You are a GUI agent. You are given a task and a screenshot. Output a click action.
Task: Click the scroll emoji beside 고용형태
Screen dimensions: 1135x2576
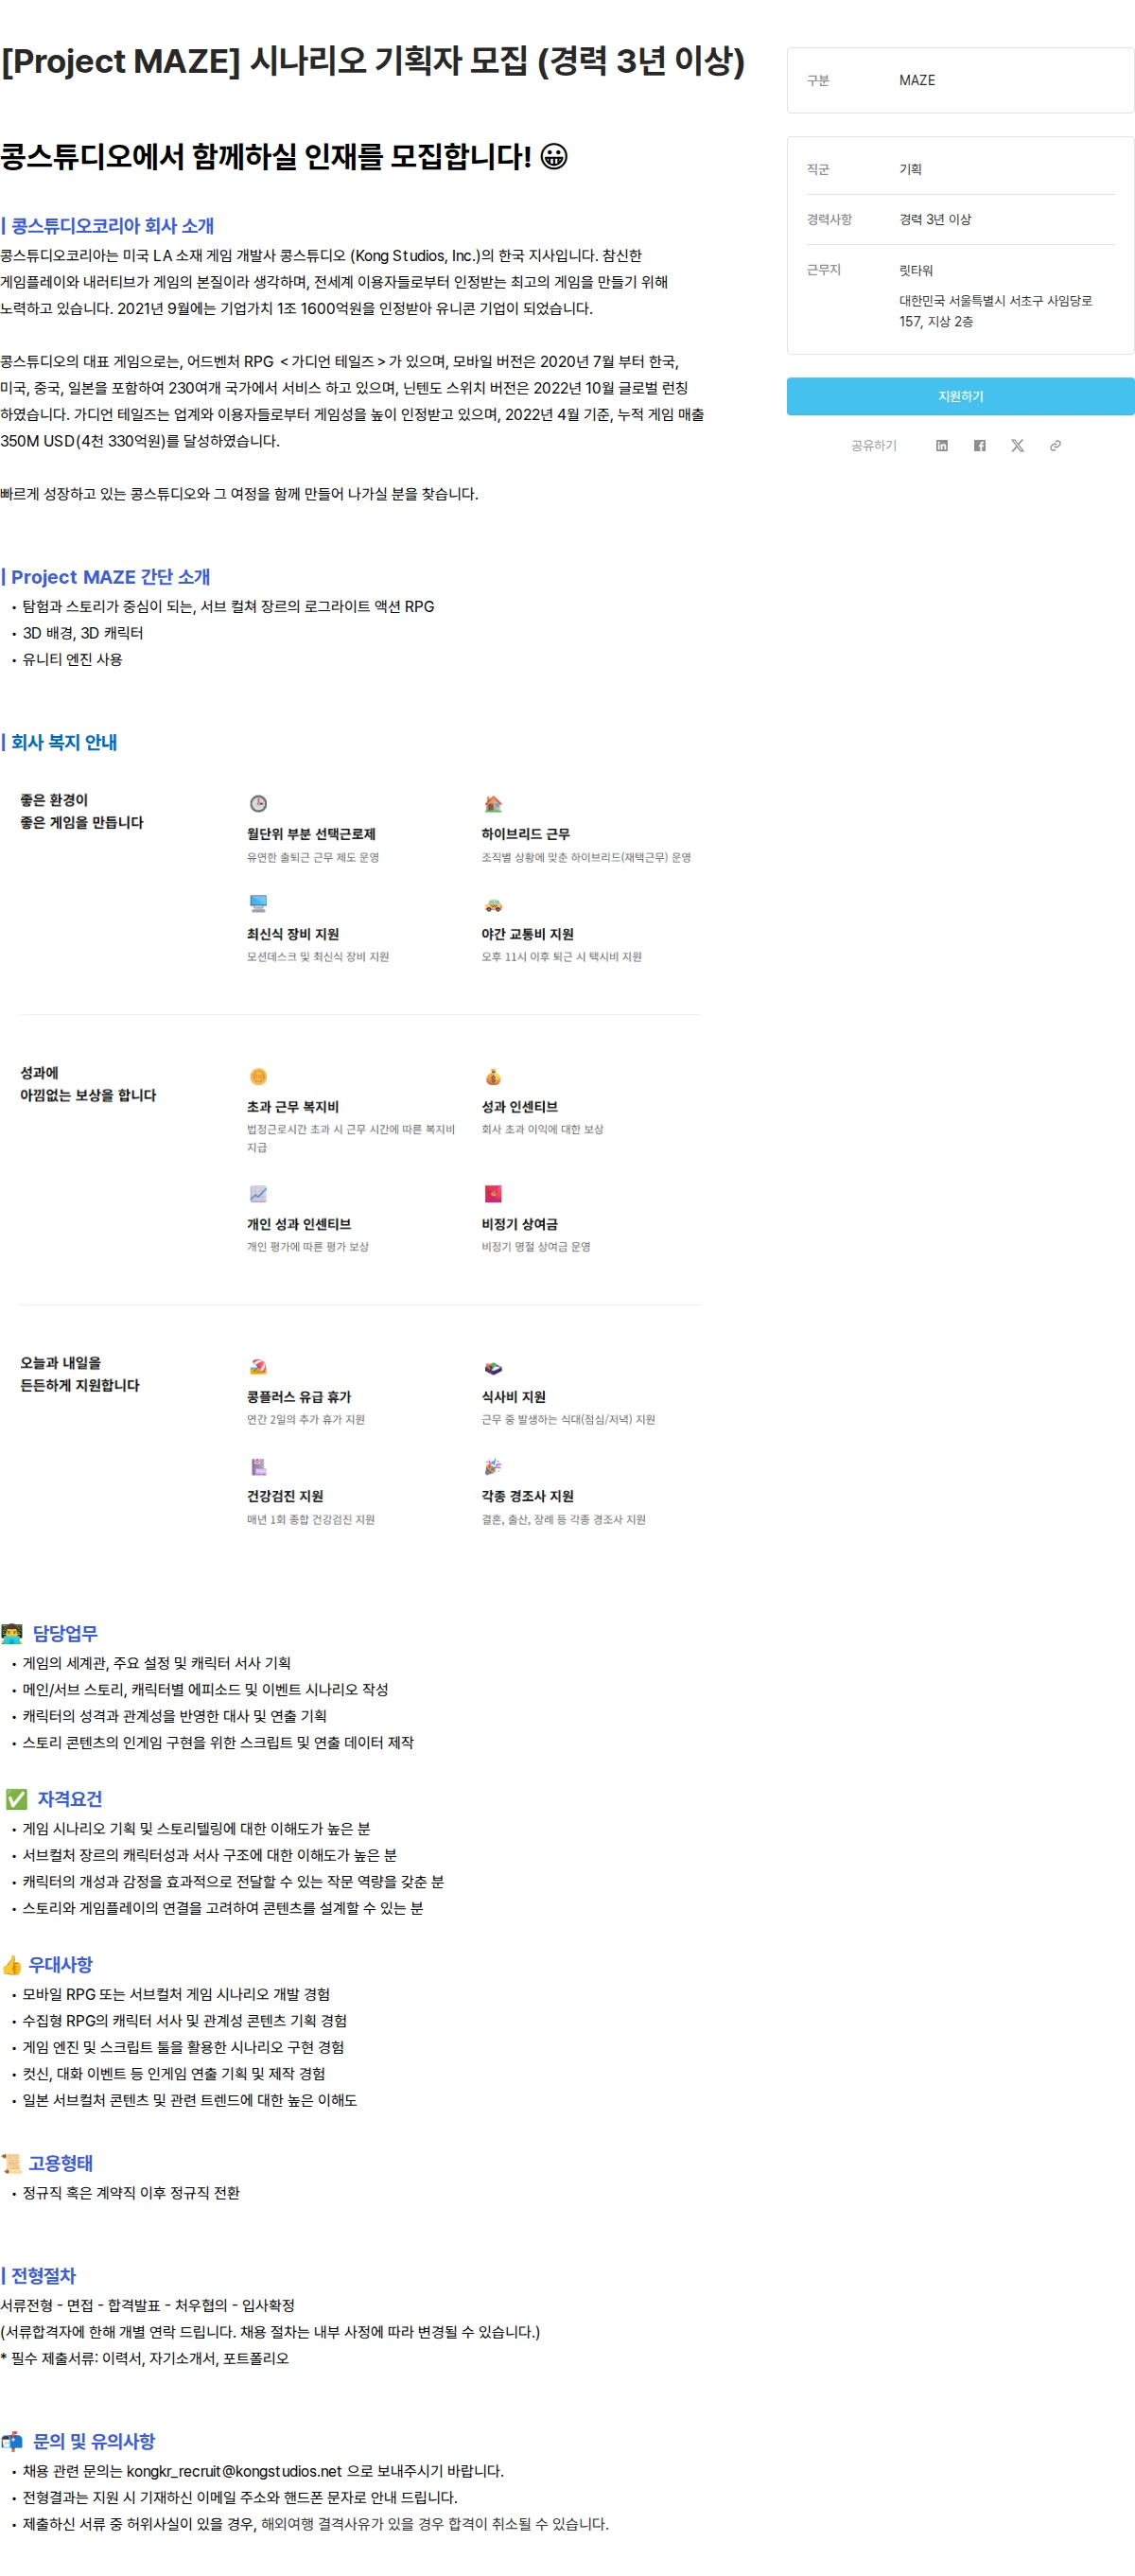(x=12, y=2164)
